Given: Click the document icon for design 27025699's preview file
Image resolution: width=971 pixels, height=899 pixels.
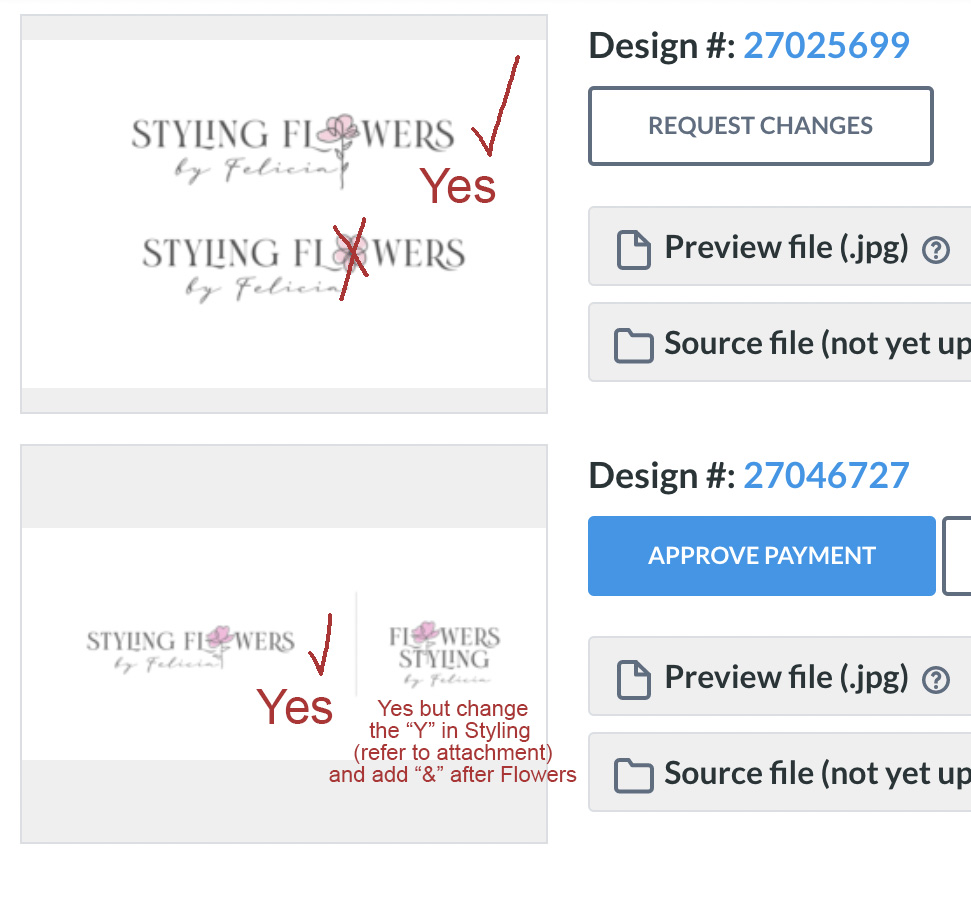Looking at the screenshot, I should click(634, 249).
